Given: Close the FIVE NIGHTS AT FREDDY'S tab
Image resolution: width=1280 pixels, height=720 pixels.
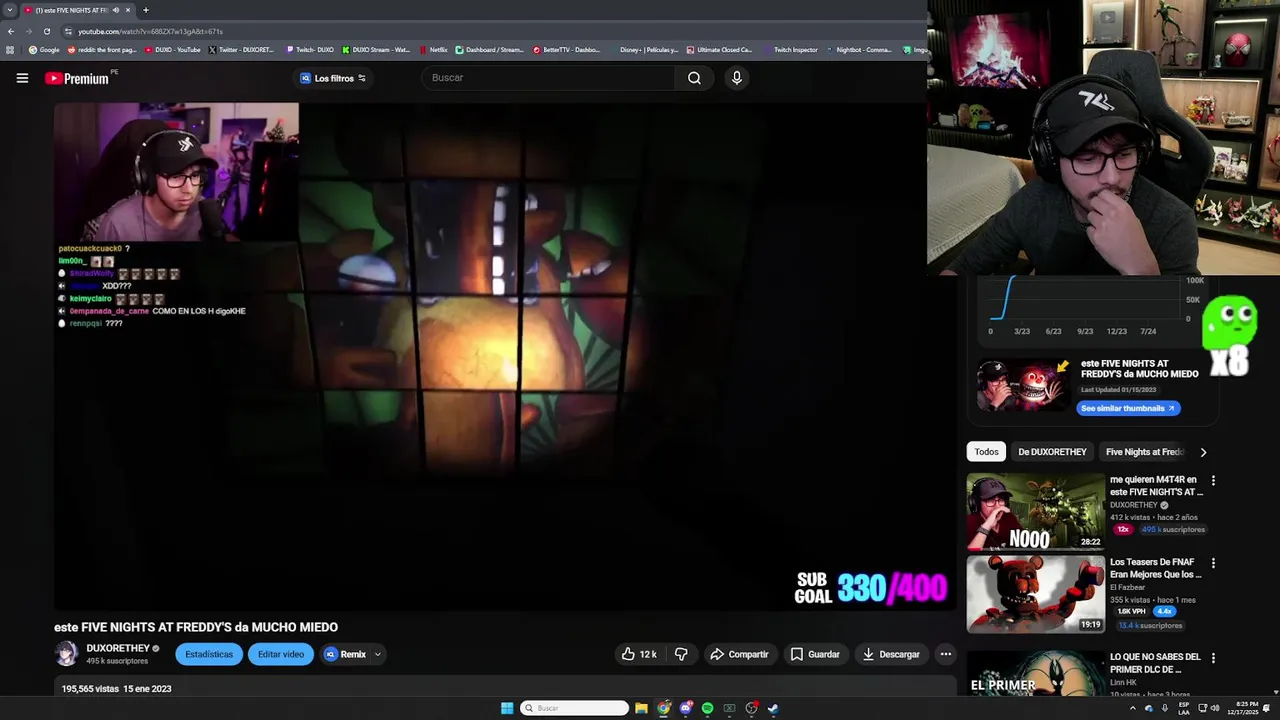Looking at the screenshot, I should [127, 10].
